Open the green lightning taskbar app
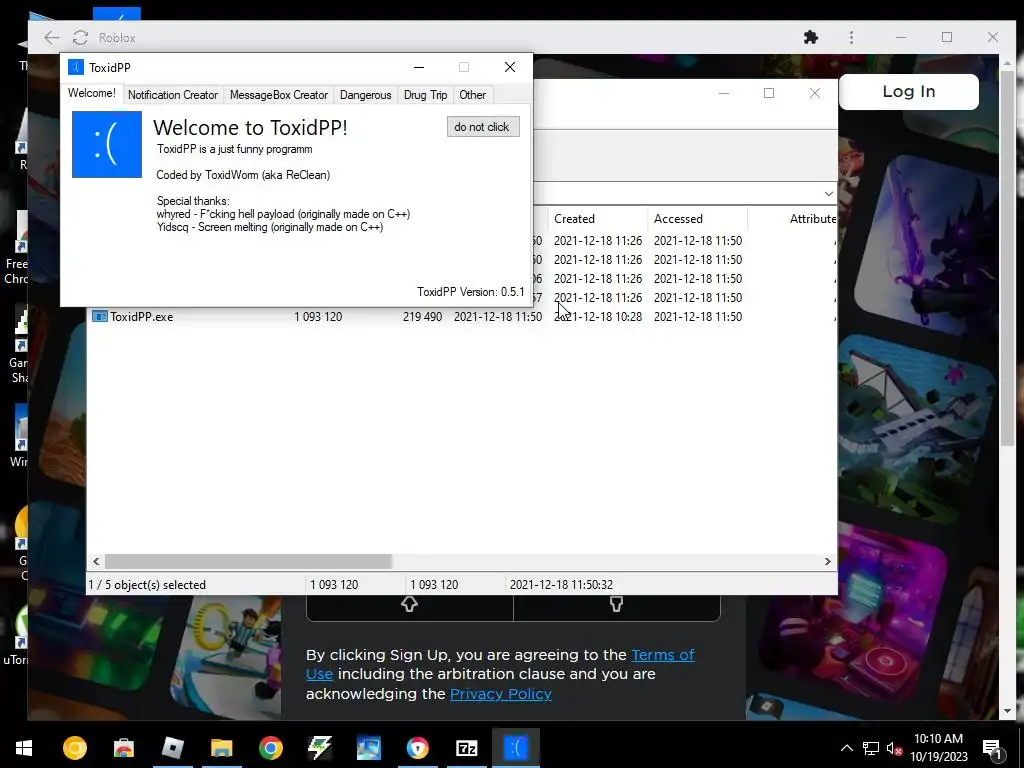Screen dimensions: 1024x768 [x=319, y=748]
